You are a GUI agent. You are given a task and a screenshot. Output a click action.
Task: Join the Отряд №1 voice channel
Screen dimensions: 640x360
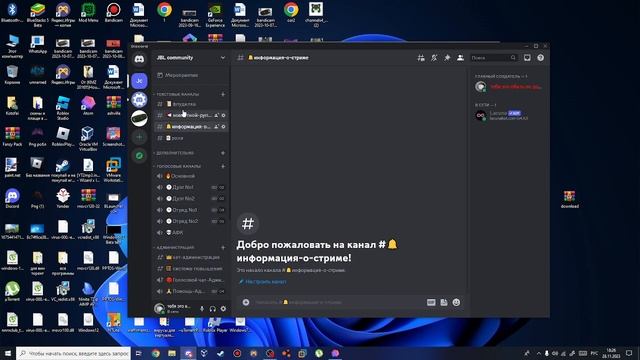coord(191,210)
